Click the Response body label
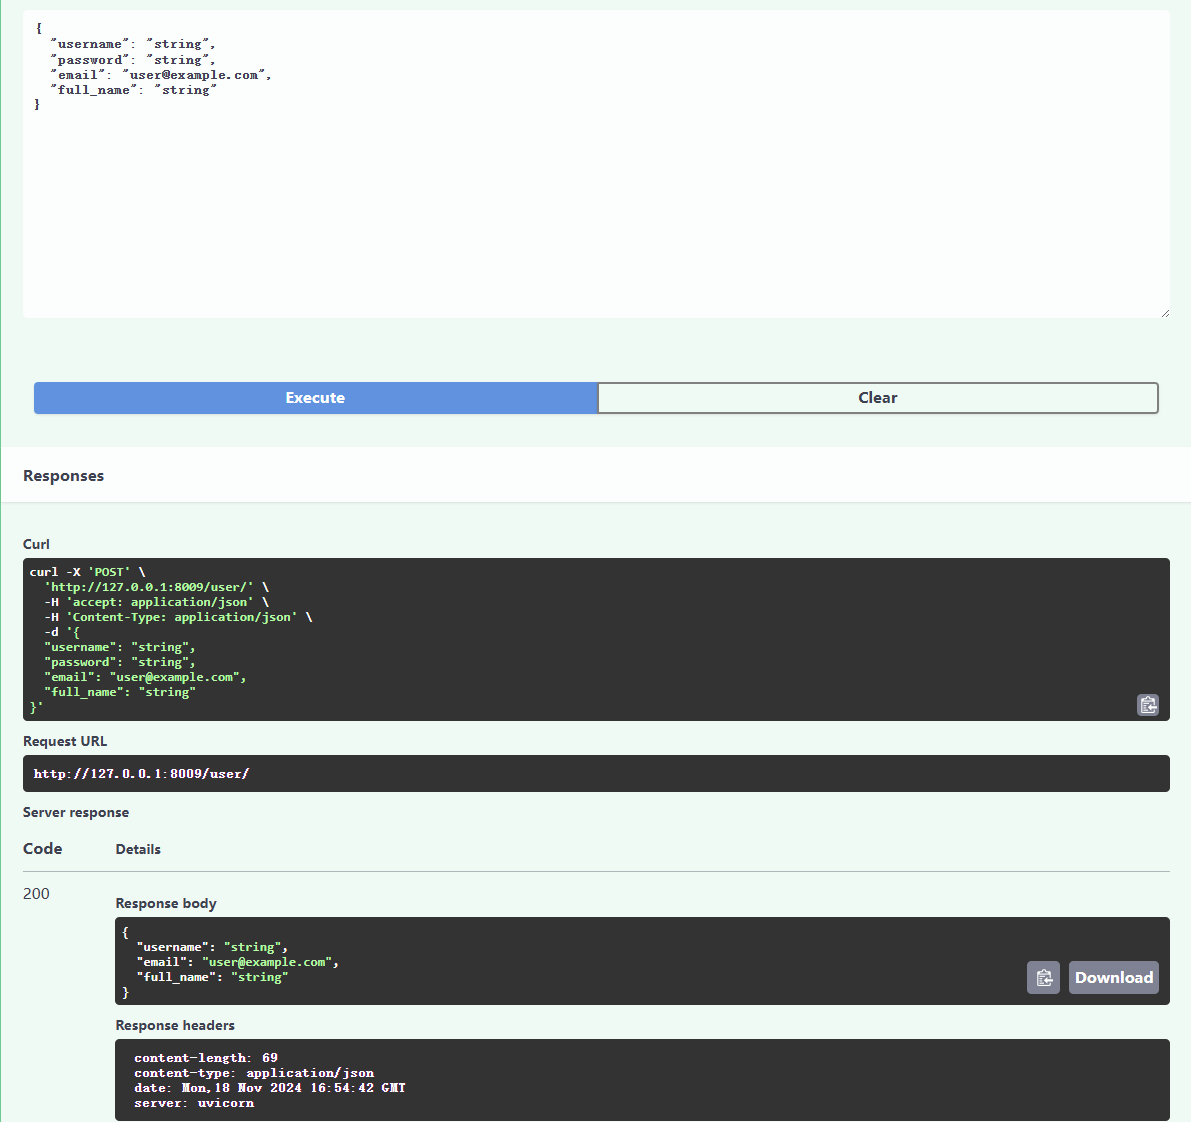 (x=166, y=903)
